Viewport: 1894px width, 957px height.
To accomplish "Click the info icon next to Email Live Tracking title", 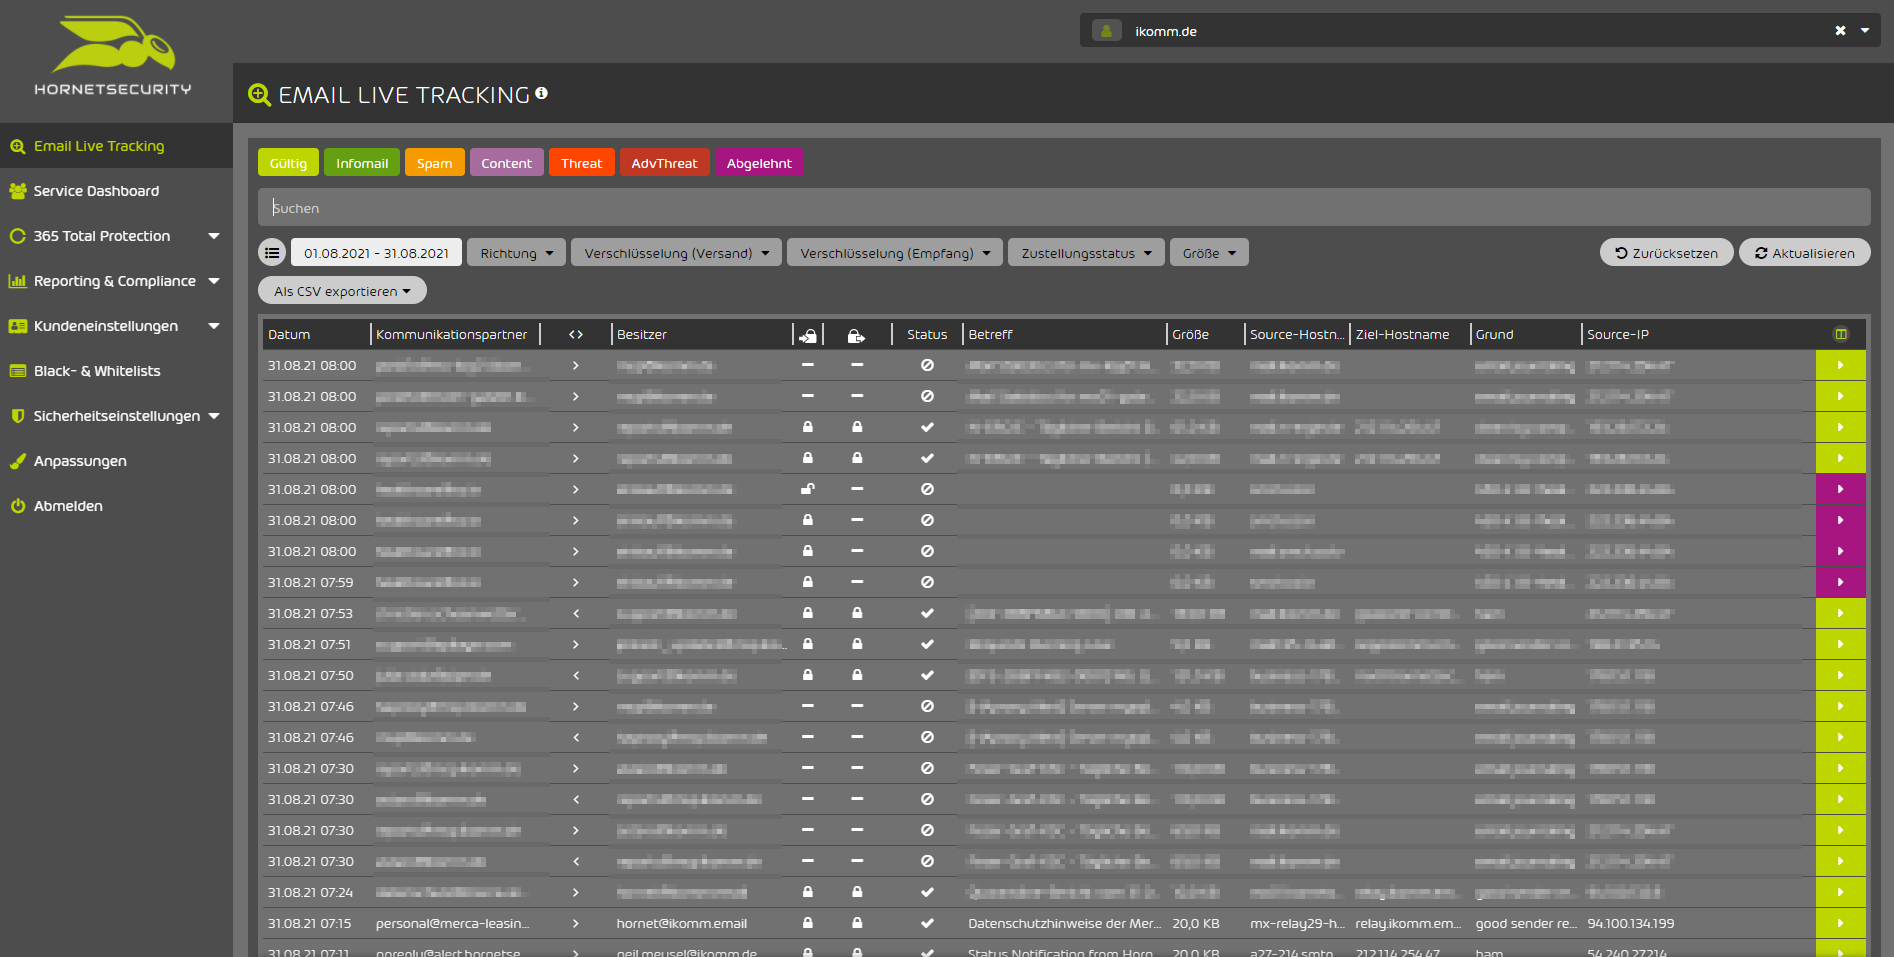I will (x=541, y=93).
